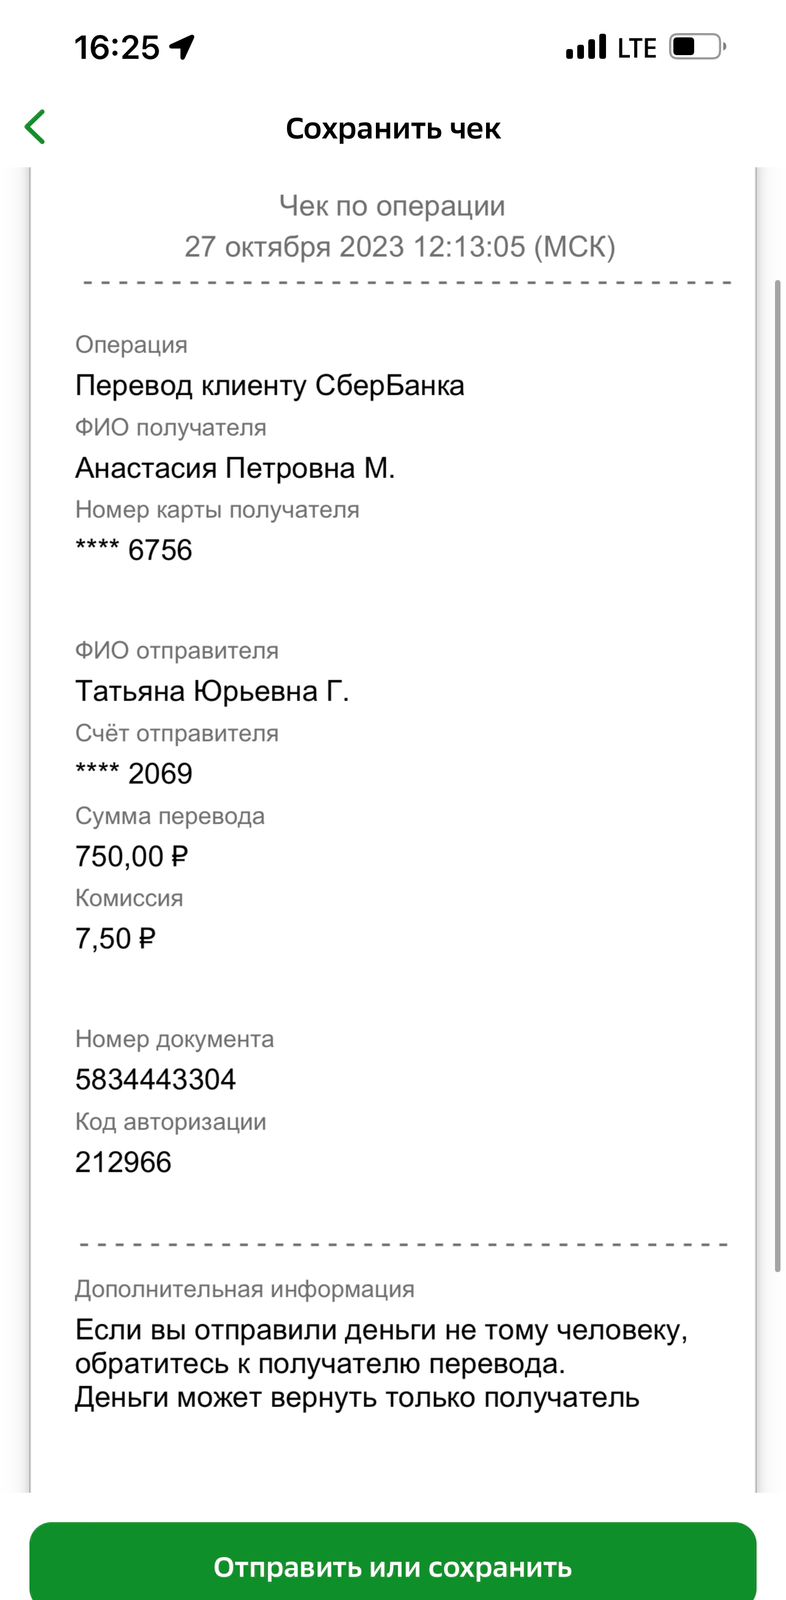Tap the cellular signal bars icon
This screenshot has width=786, height=1600.
tap(586, 47)
